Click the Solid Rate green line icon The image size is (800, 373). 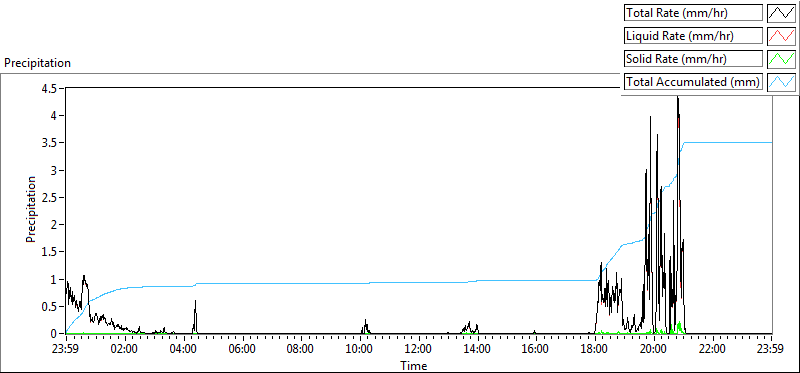click(x=781, y=59)
